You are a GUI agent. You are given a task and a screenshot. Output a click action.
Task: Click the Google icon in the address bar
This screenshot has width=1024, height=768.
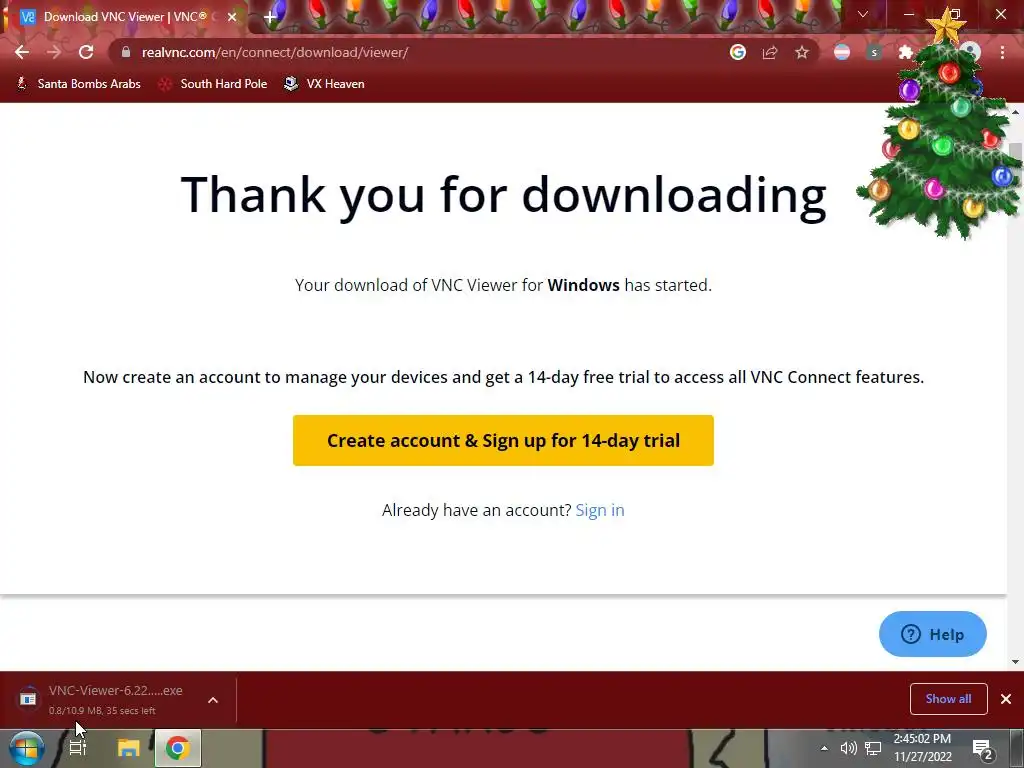[738, 52]
